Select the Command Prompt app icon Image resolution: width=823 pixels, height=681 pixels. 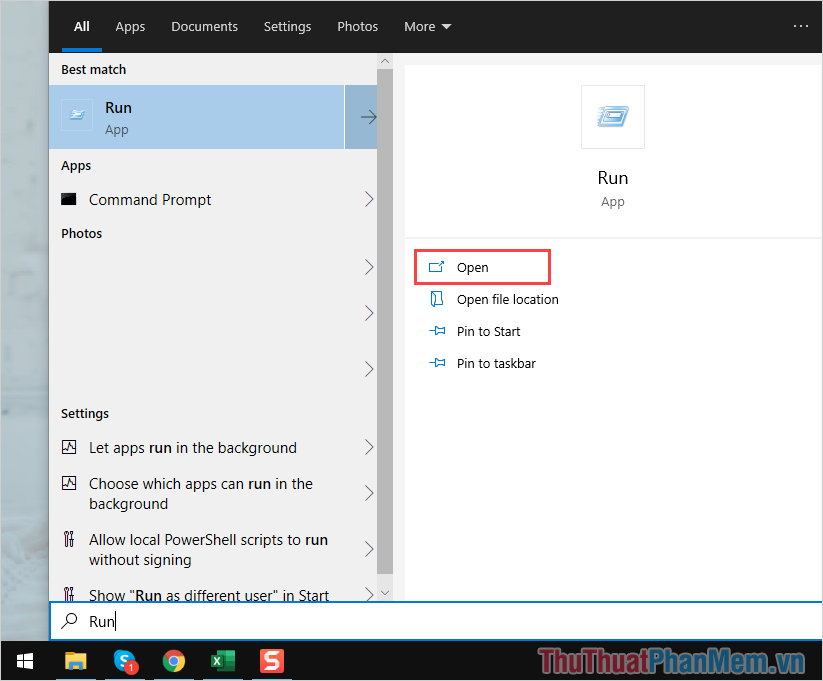coord(68,199)
